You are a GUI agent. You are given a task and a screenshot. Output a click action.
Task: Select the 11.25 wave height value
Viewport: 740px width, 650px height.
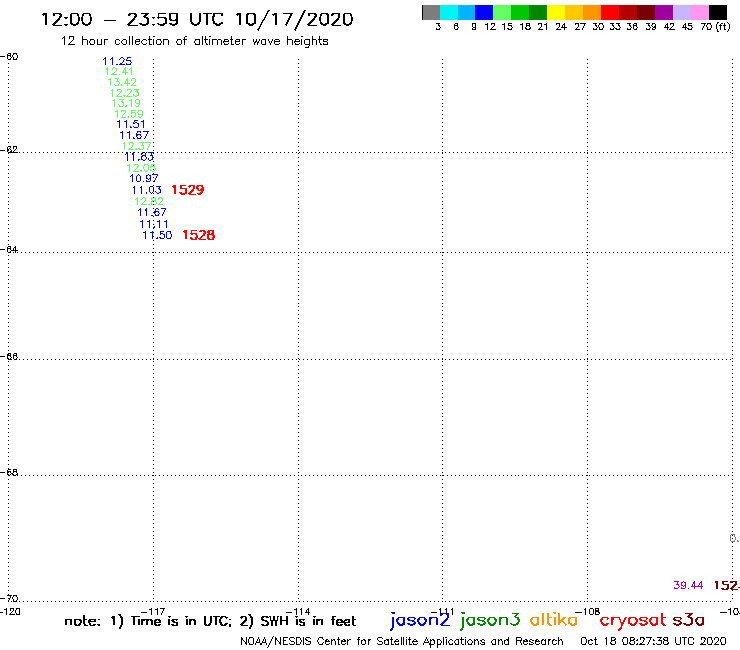click(x=117, y=61)
